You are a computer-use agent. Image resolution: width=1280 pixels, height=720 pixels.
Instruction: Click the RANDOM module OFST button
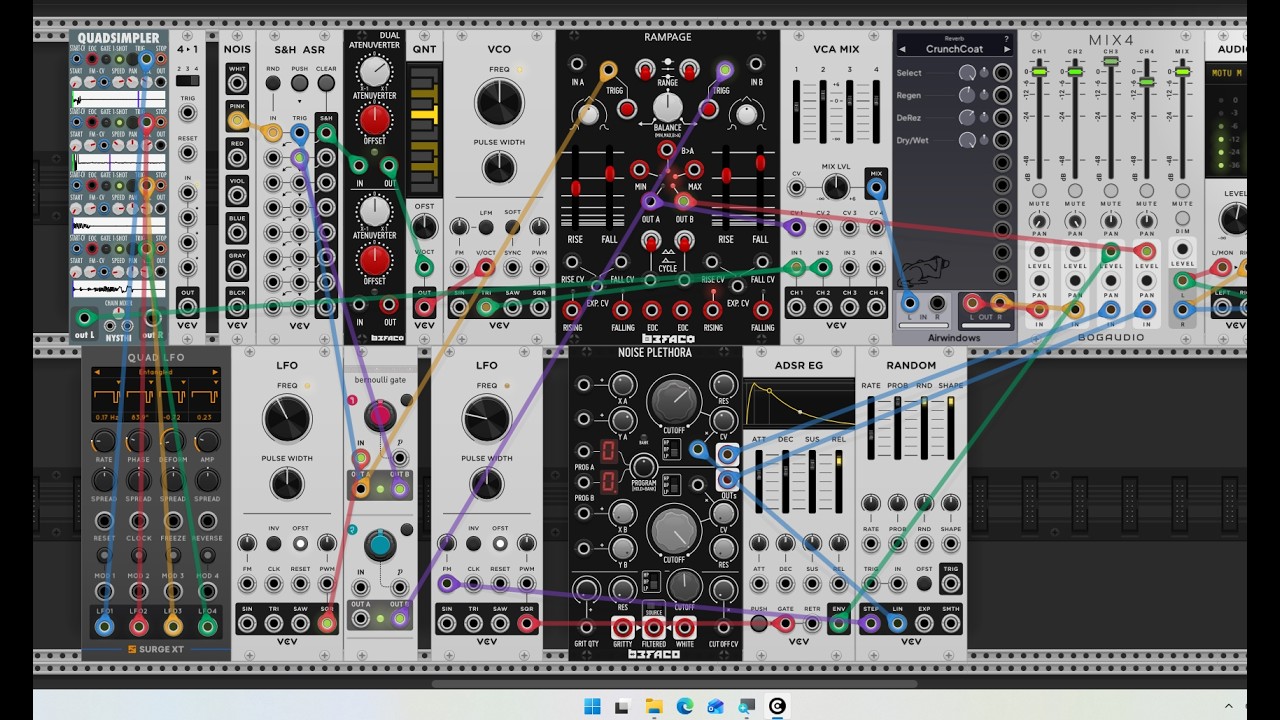(x=924, y=583)
